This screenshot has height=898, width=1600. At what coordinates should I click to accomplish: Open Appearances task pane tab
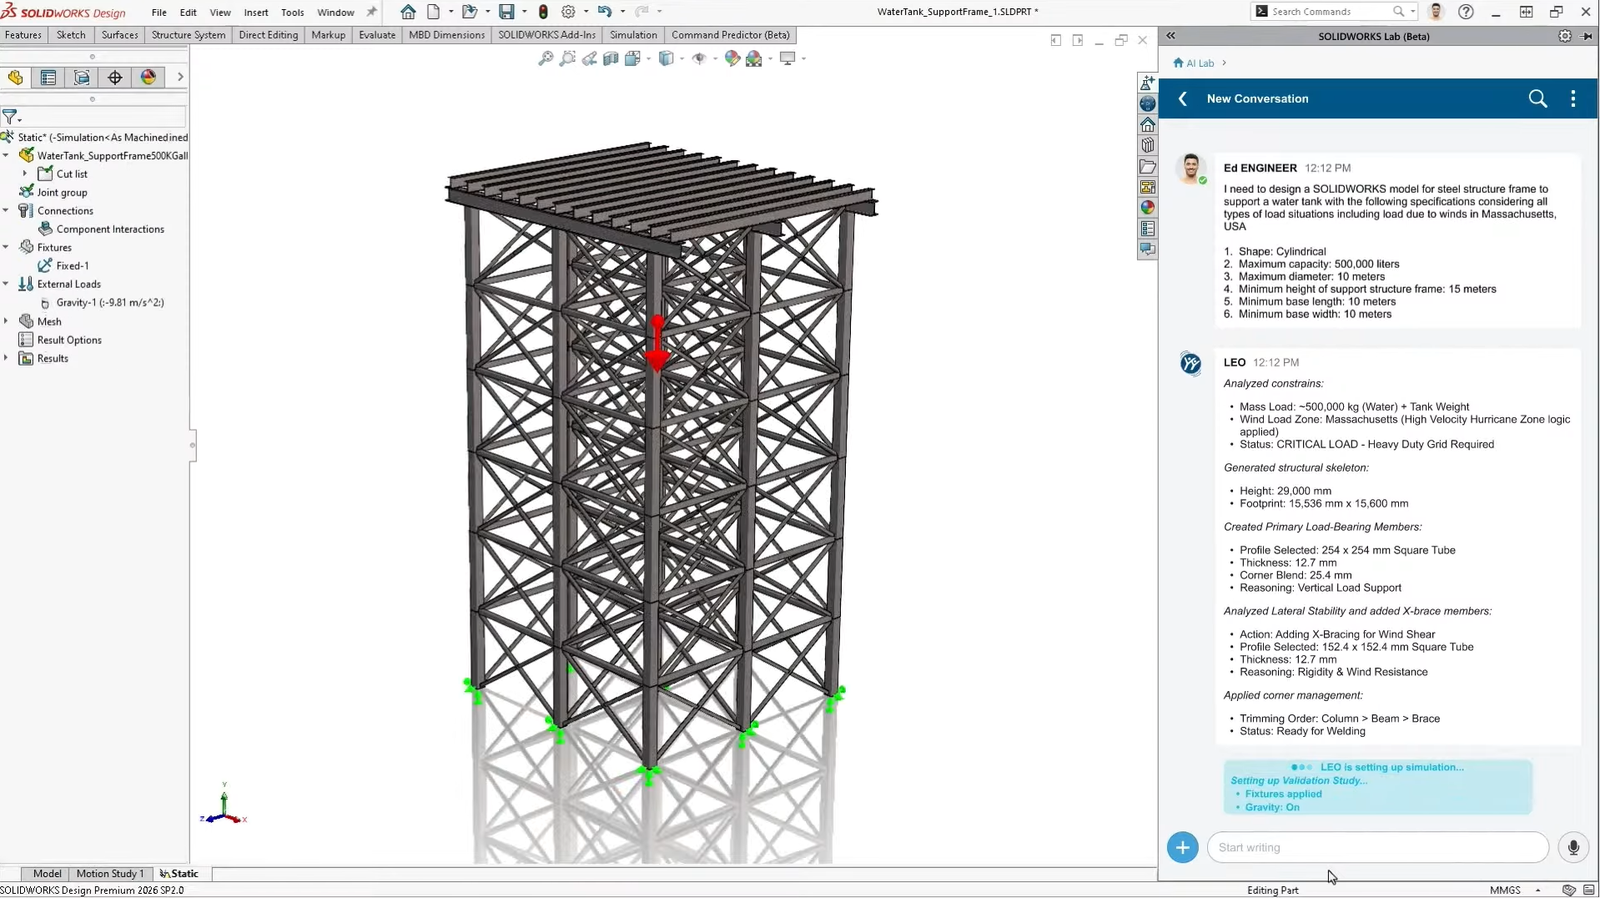pos(1148,207)
